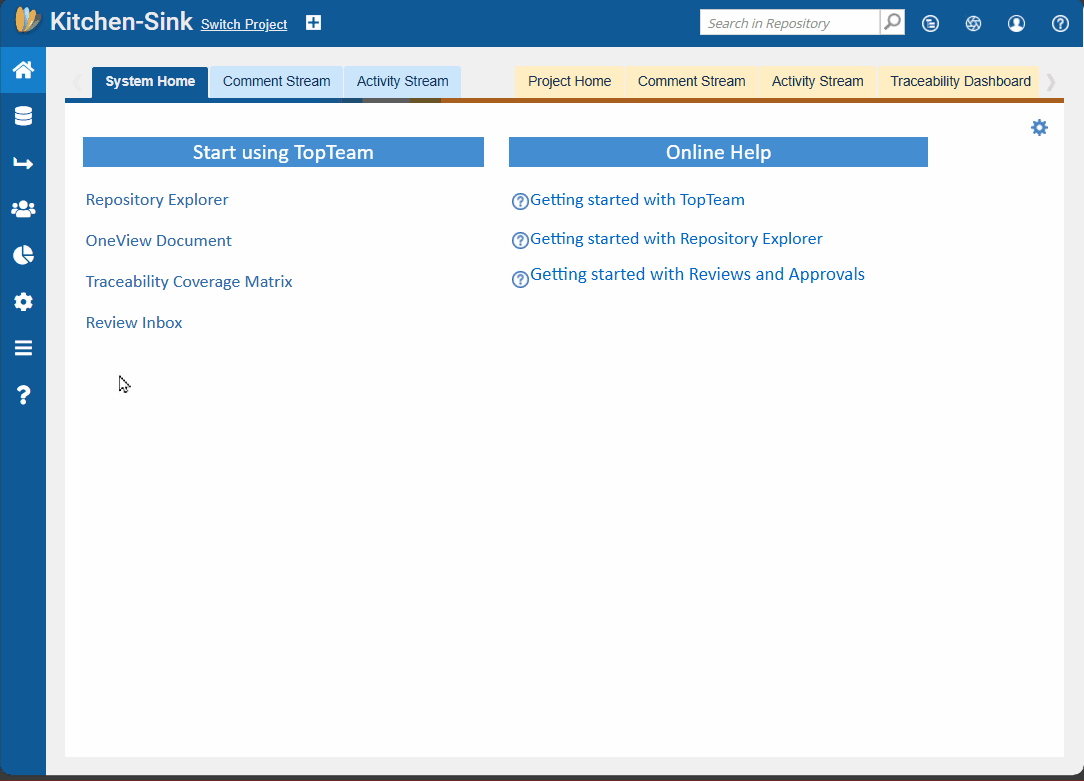1084x781 pixels.
Task: Open the blue system Comment Stream tab
Action: pos(277,82)
